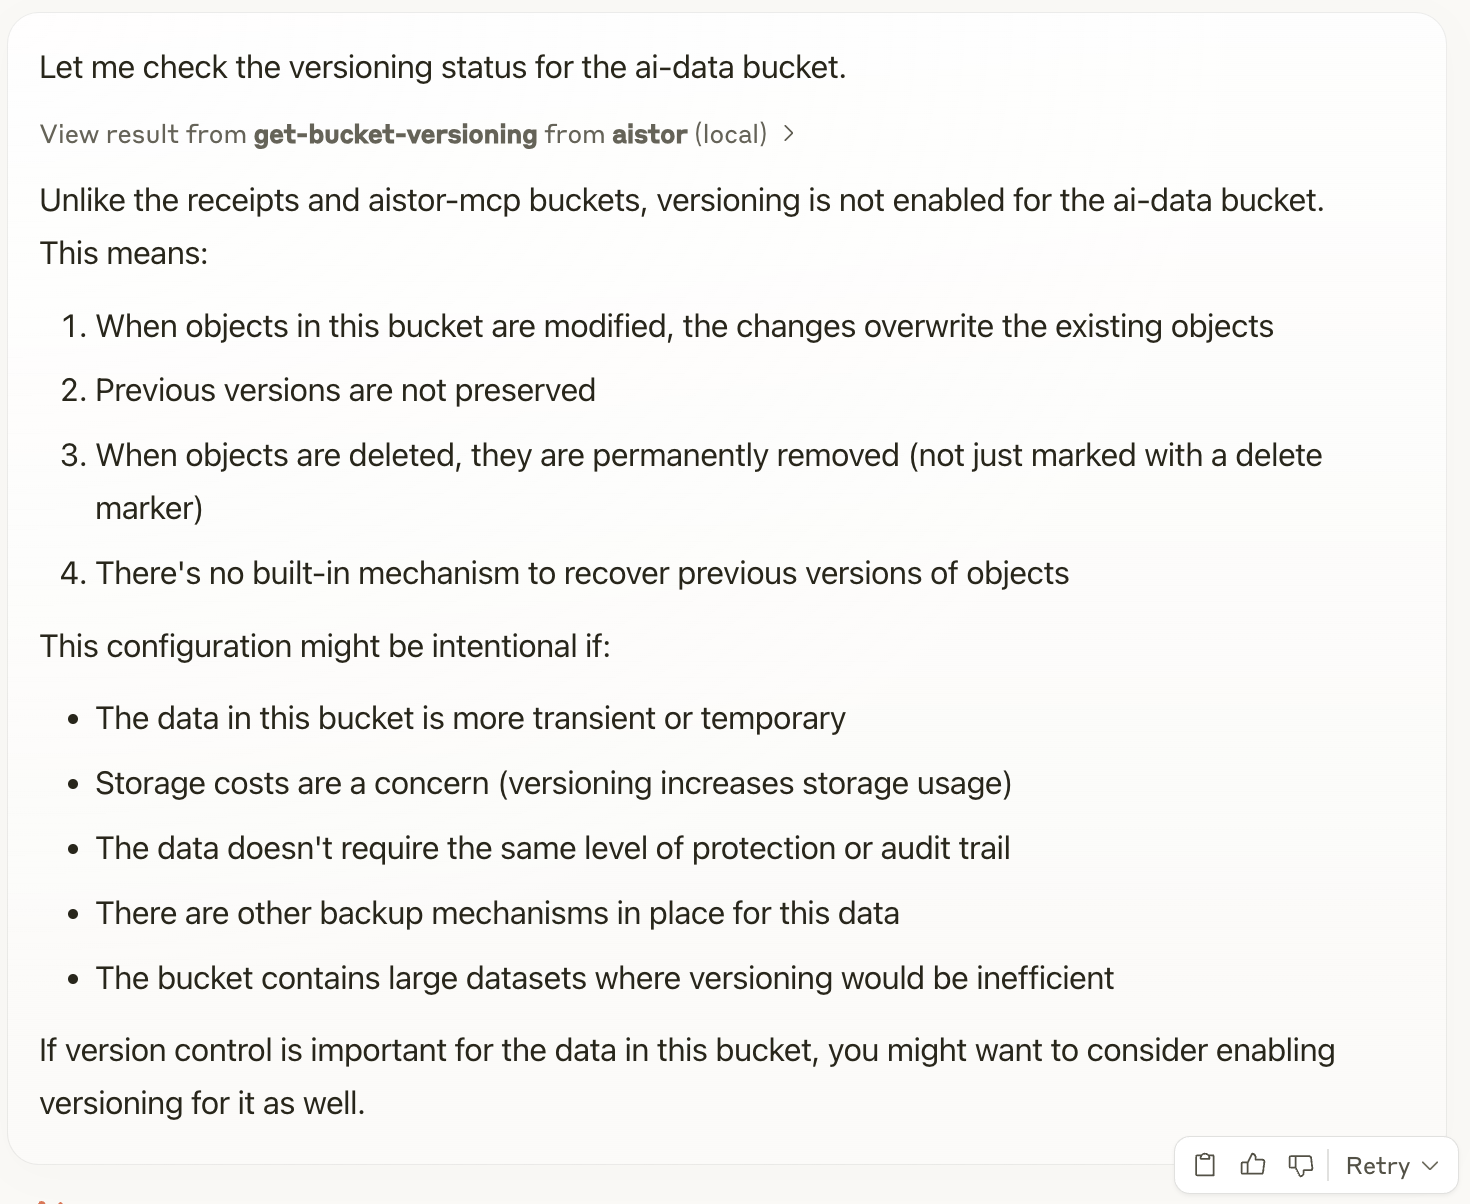Click list item "Previous versions are not preserved"
The image size is (1470, 1204).
coord(345,390)
